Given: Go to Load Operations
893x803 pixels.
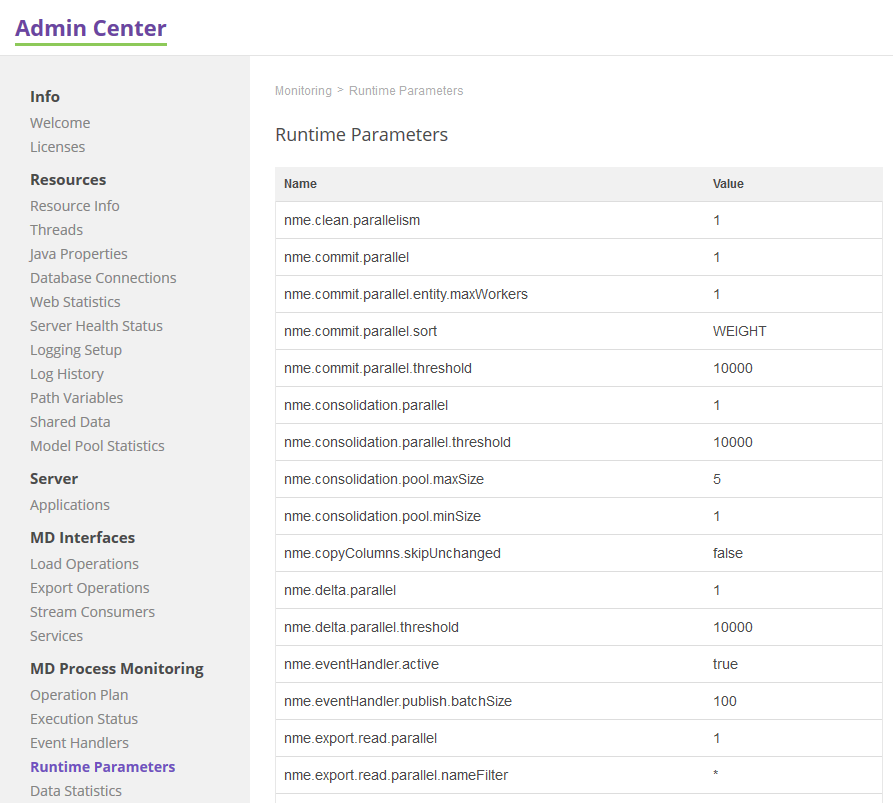Looking at the screenshot, I should (84, 564).
